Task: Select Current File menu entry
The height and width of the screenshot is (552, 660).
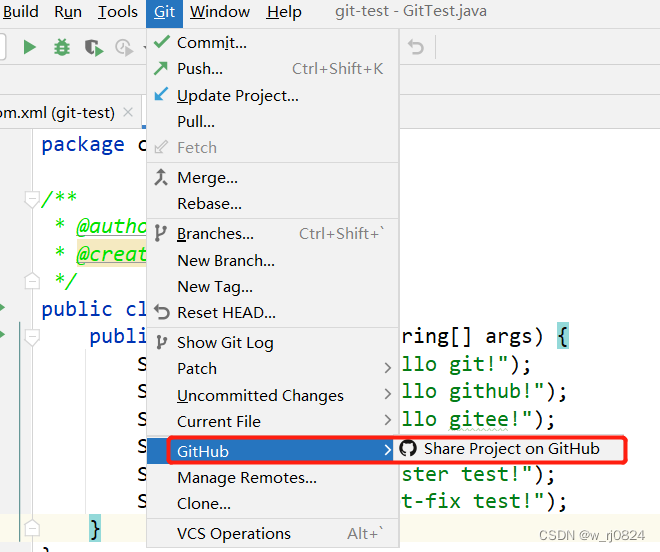Action: 272,421
